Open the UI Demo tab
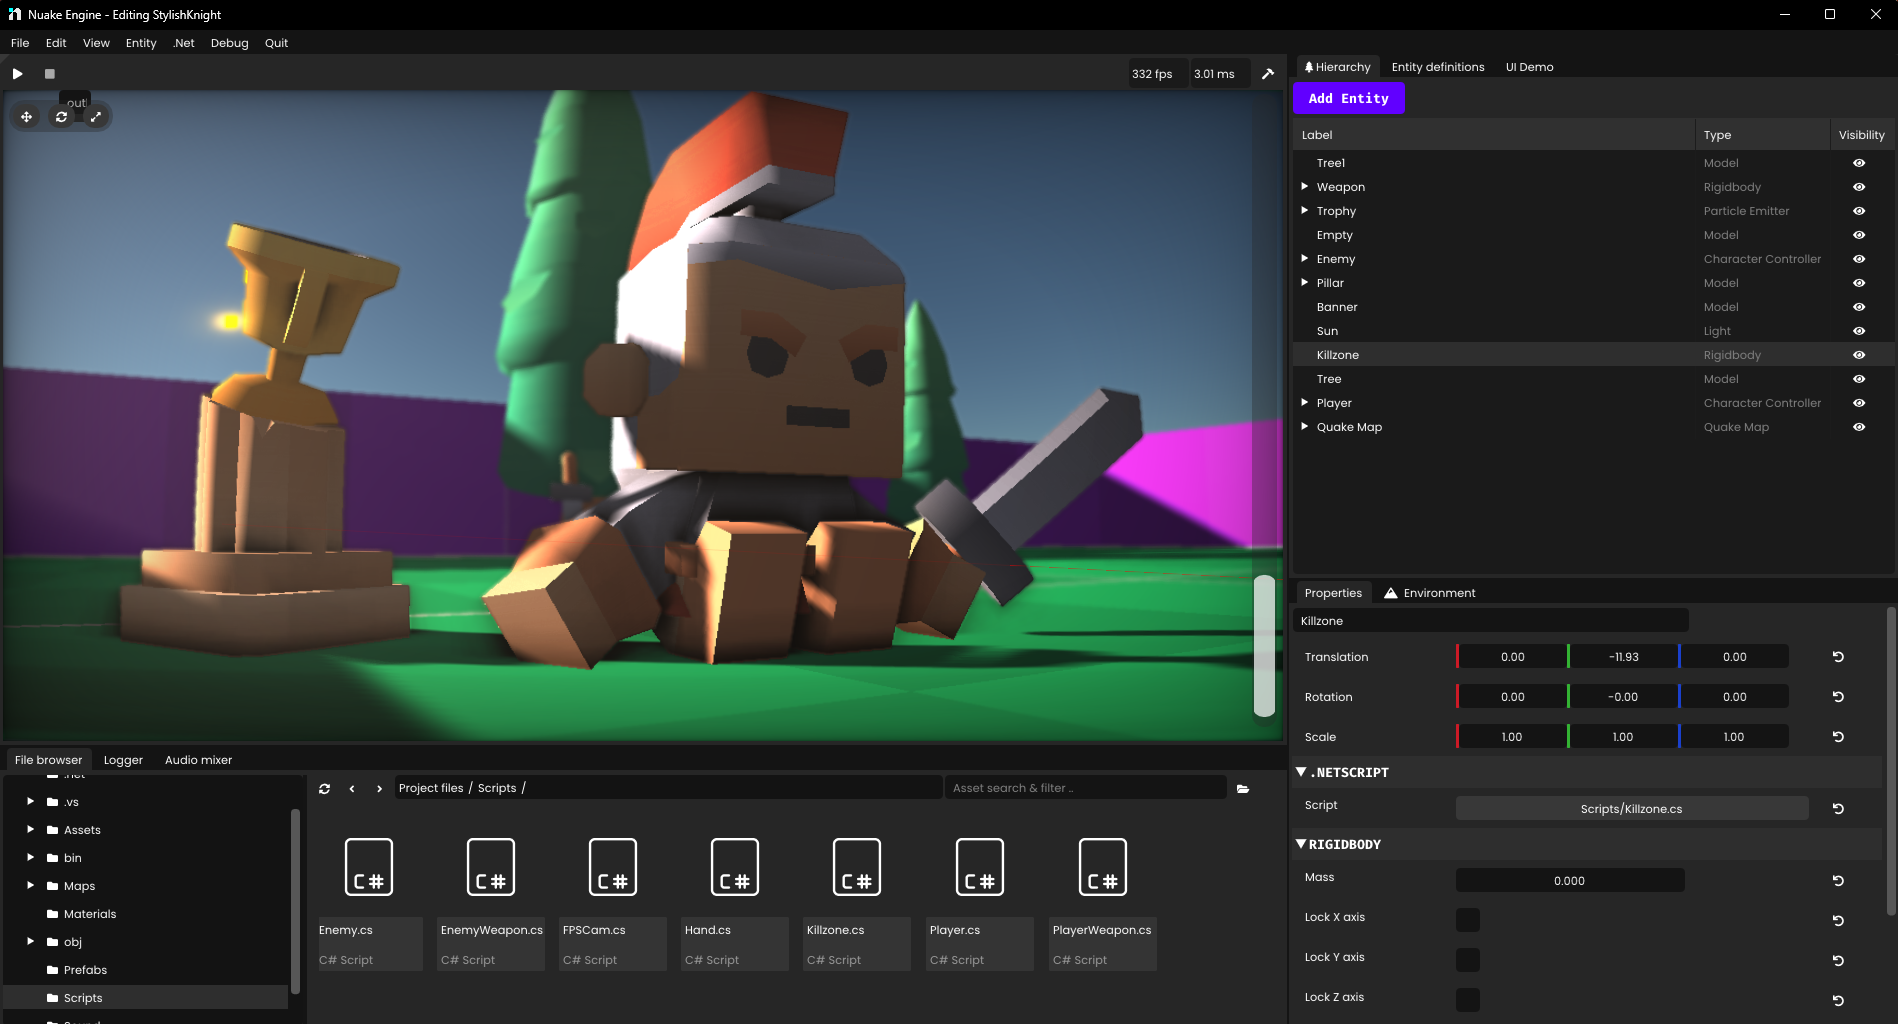The width and height of the screenshot is (1898, 1024). (x=1529, y=67)
